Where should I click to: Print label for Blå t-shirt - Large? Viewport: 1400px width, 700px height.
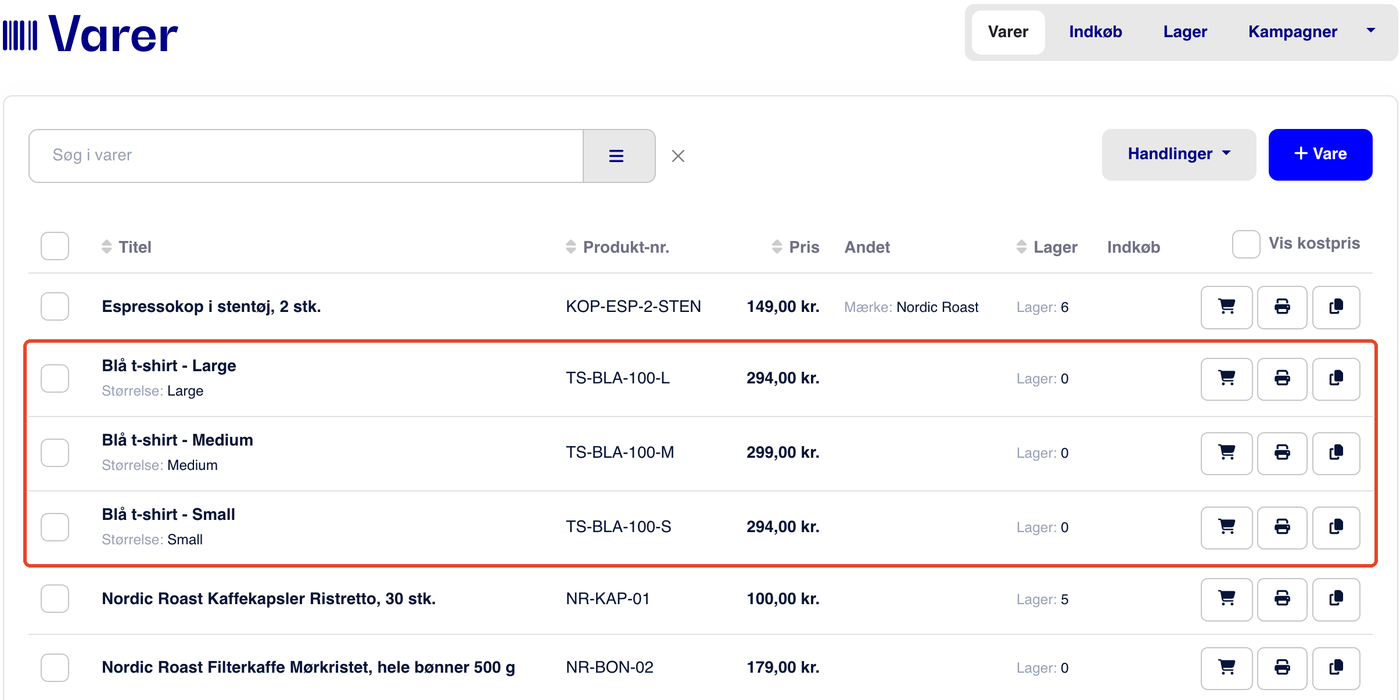[1282, 379]
